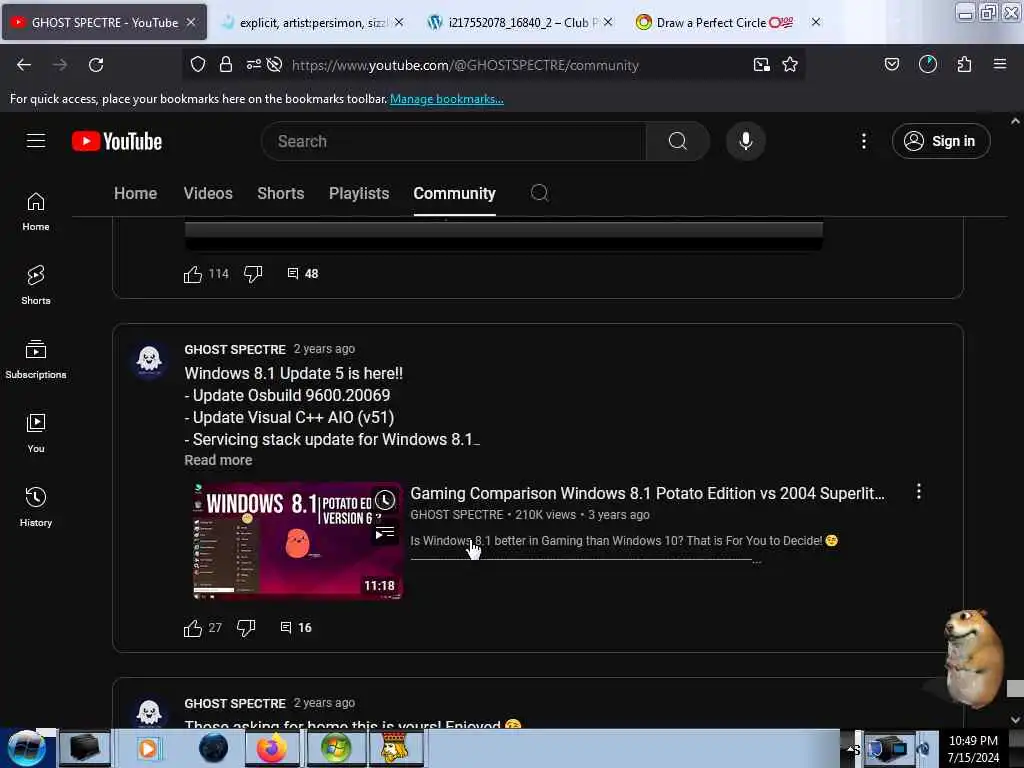Click the page scrollbar down arrow
This screenshot has width=1024, height=768.
click(1016, 720)
